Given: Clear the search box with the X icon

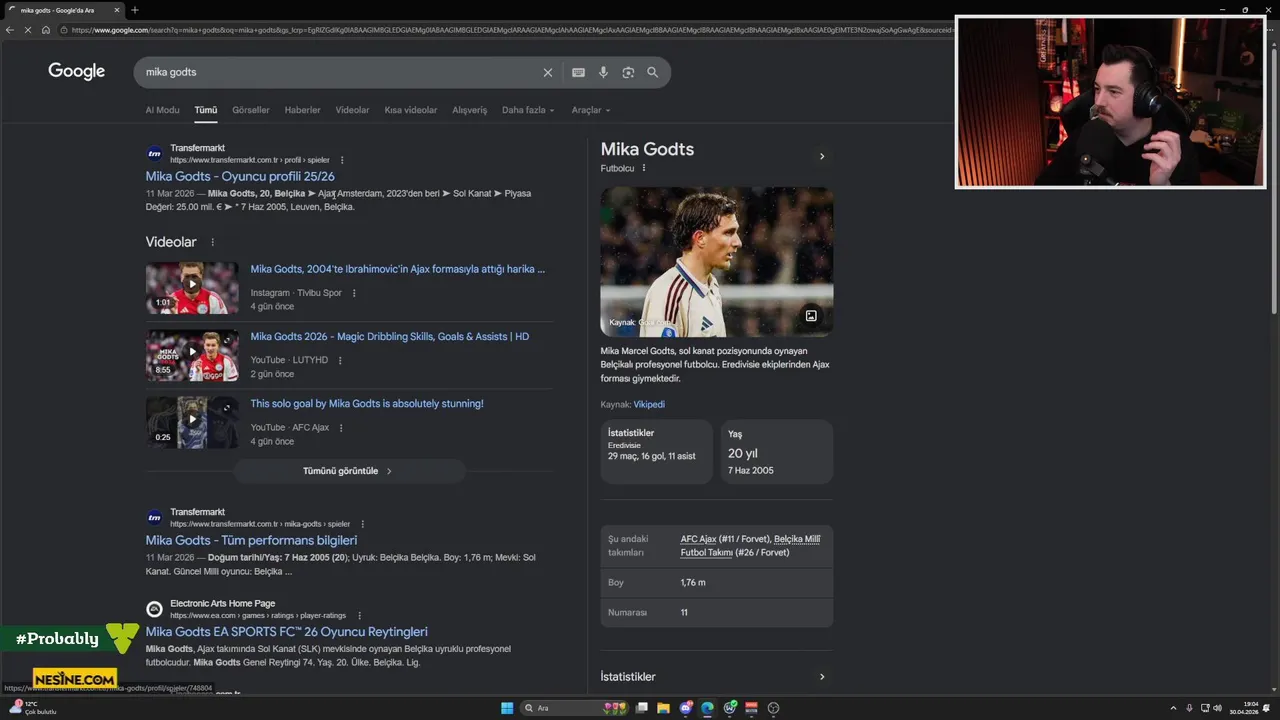Looking at the screenshot, I should click(x=547, y=72).
